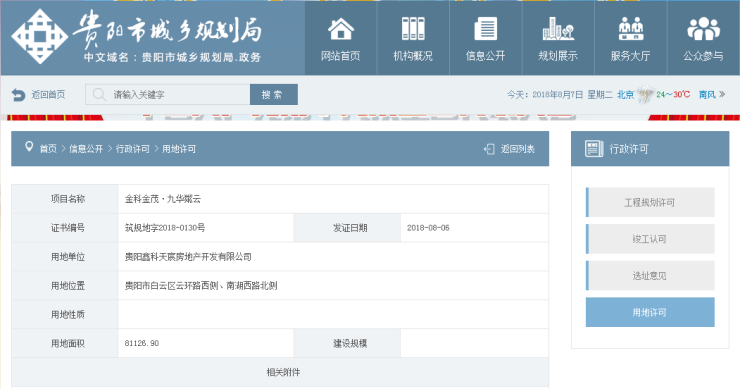Click the 用地位置 label cell
Screen dimensions: 740x389
[x=65, y=286]
